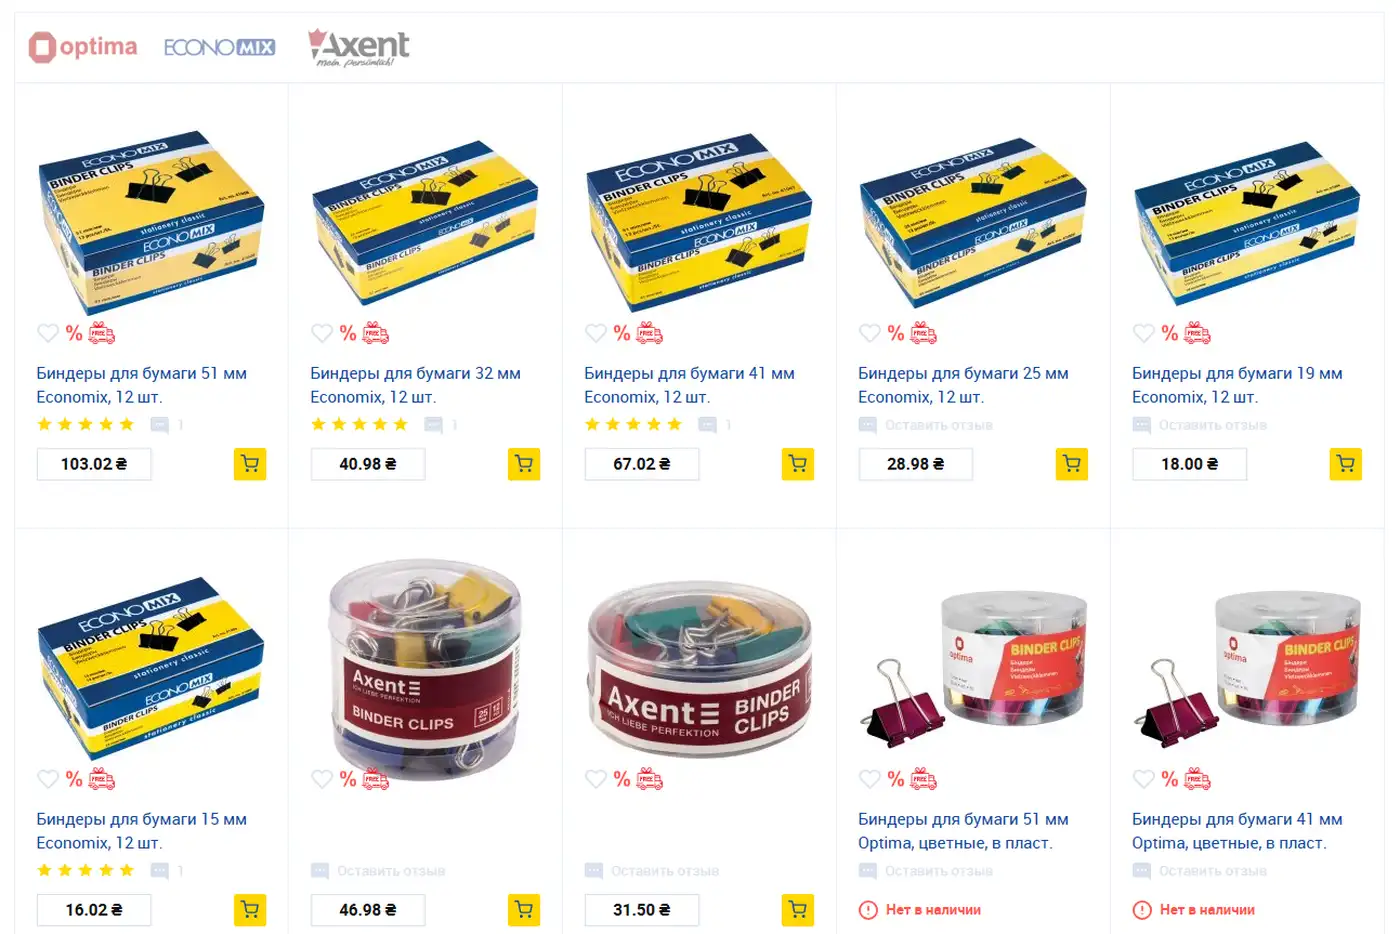Rate the 32 мм Economix binders via the stars
Screen dimensions: 1400x934
point(359,425)
